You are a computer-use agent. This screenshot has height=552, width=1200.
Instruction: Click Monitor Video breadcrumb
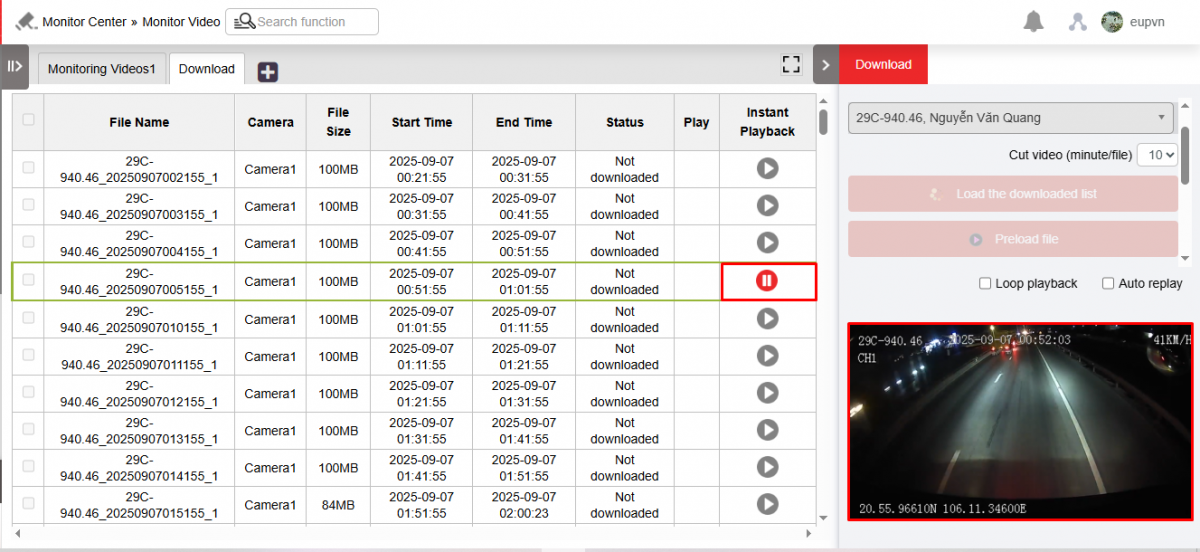click(181, 21)
